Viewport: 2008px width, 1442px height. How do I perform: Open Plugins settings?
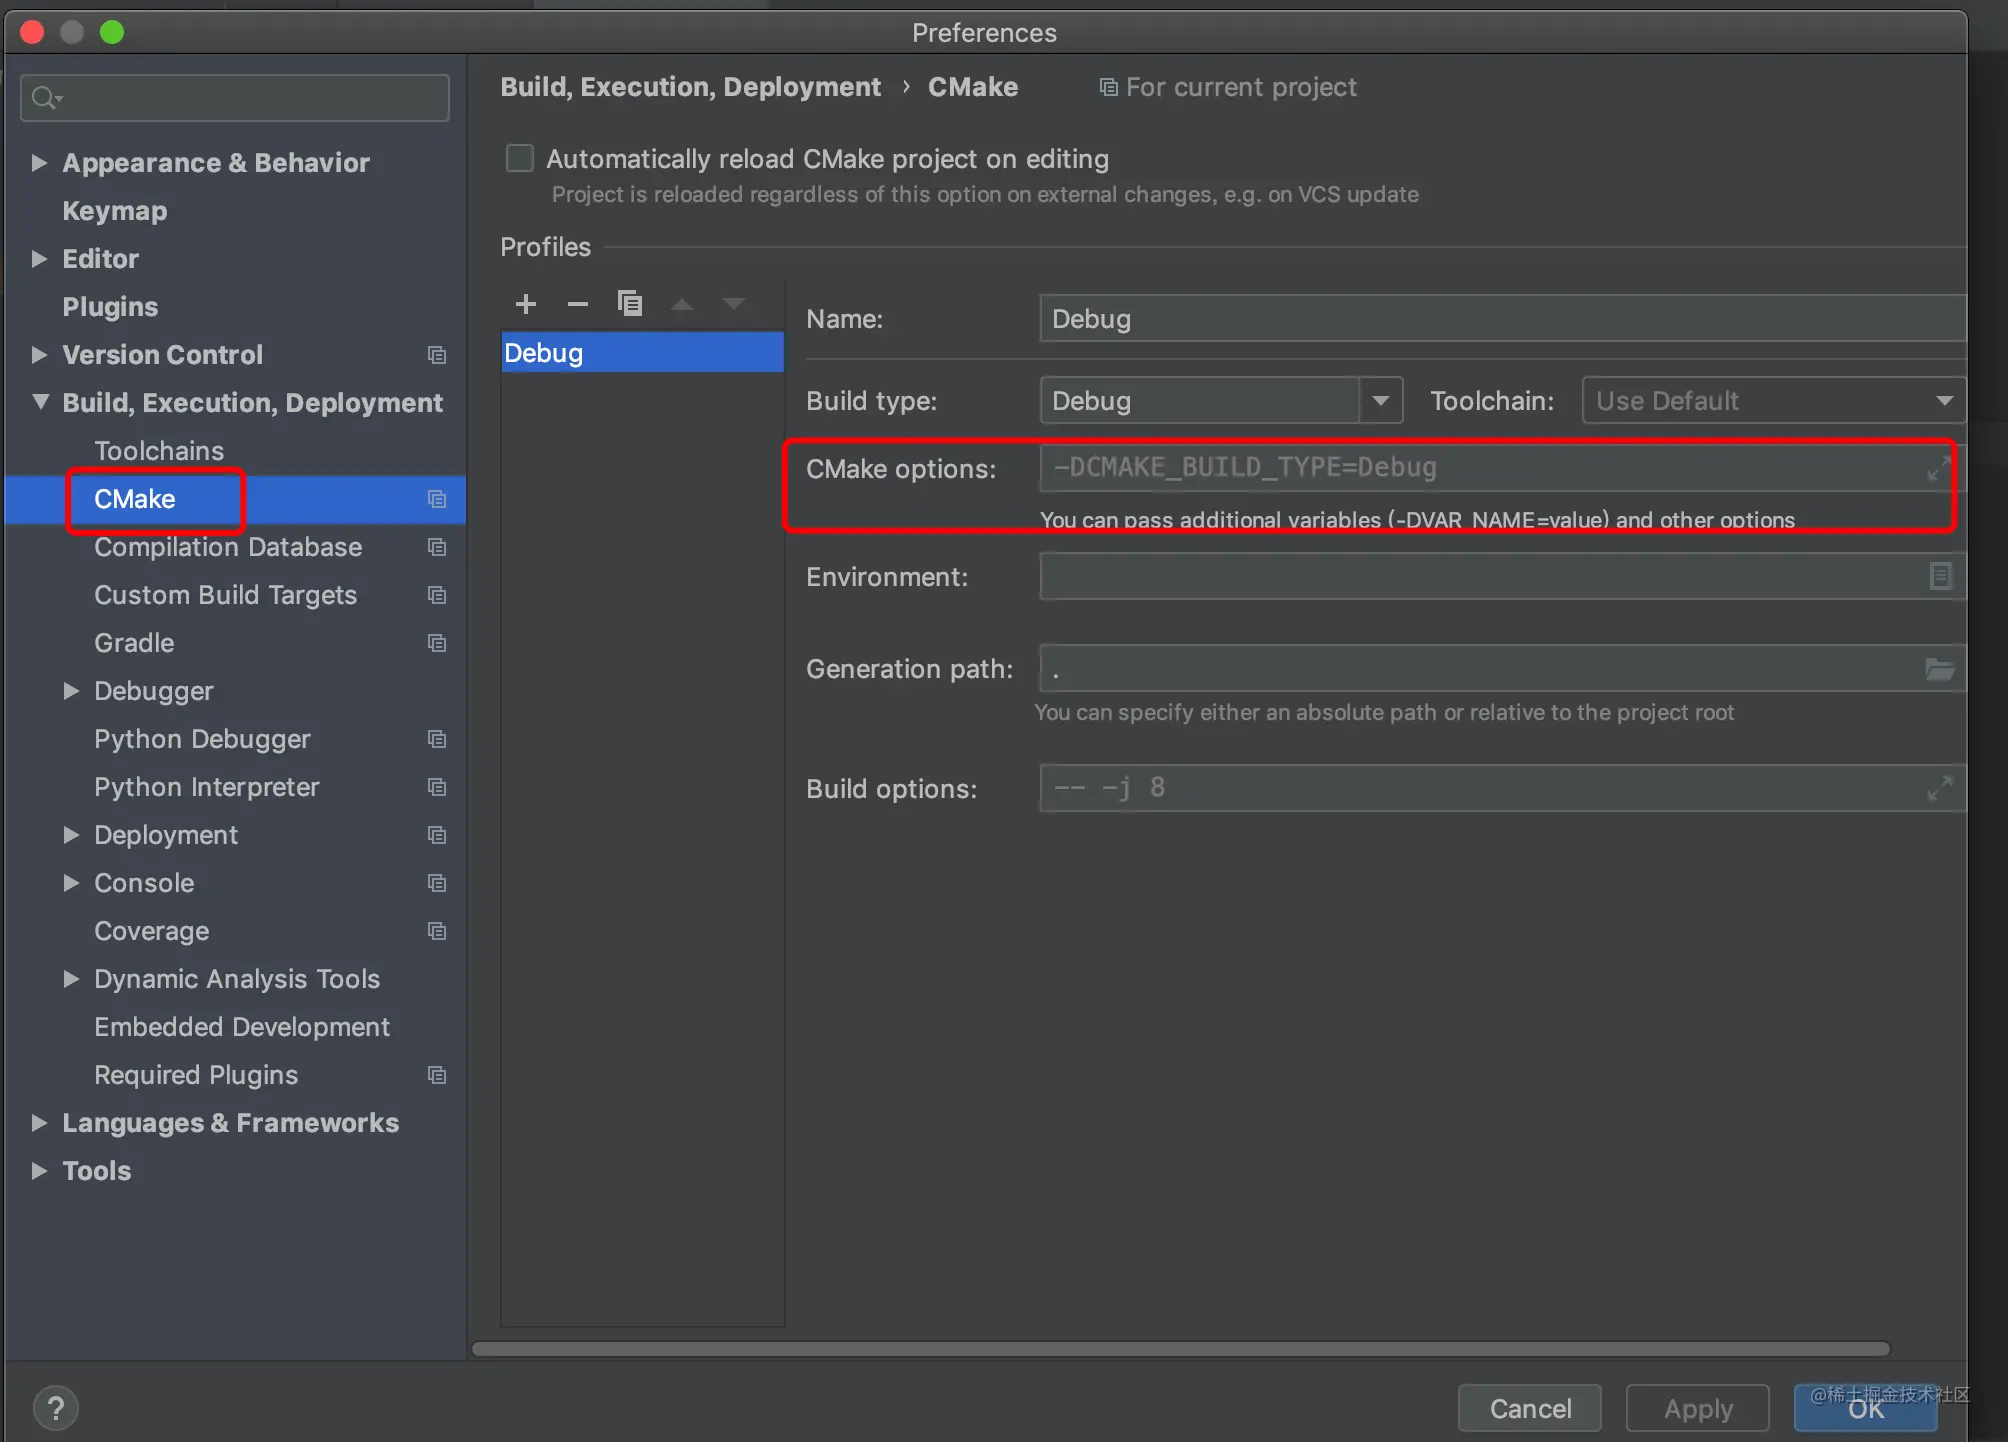point(110,307)
